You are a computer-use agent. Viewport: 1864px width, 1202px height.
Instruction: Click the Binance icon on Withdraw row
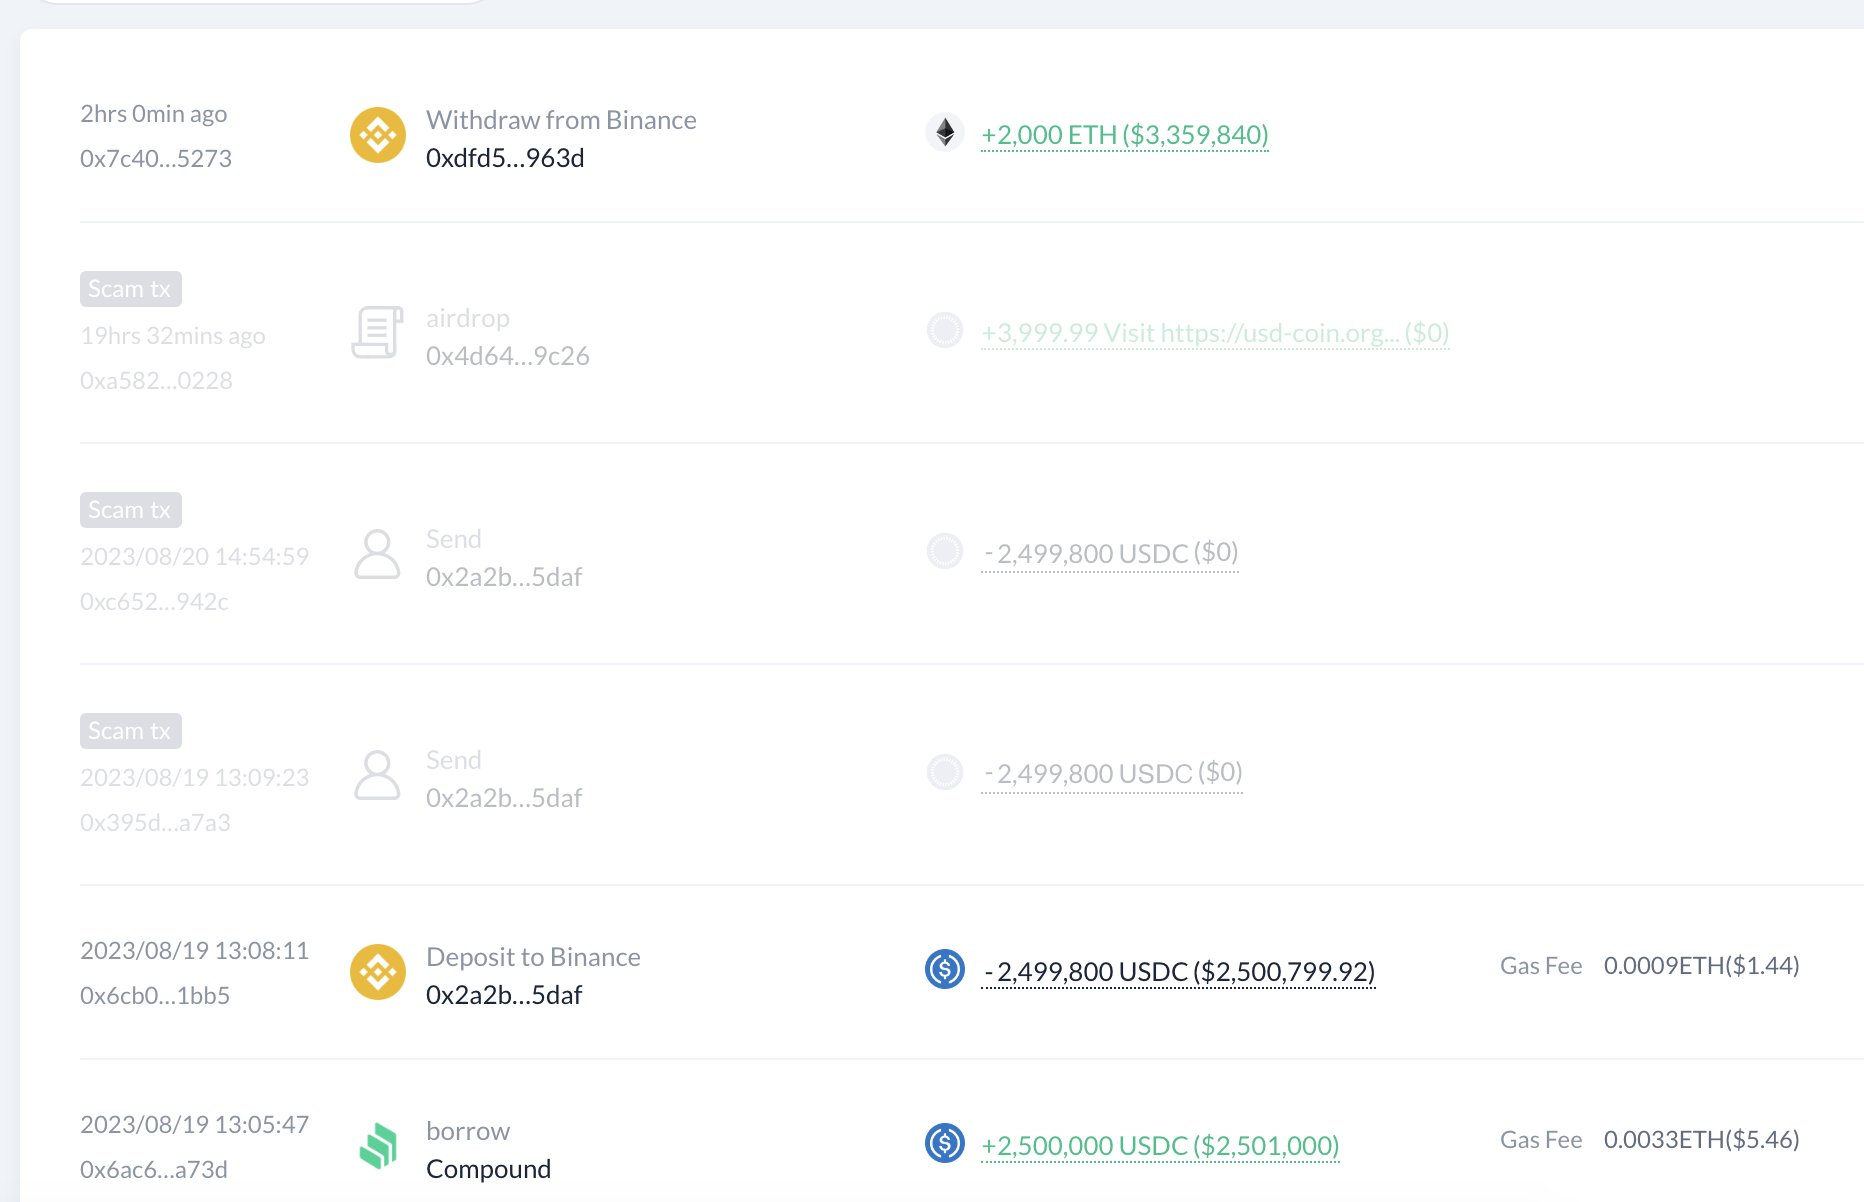pyautogui.click(x=378, y=135)
